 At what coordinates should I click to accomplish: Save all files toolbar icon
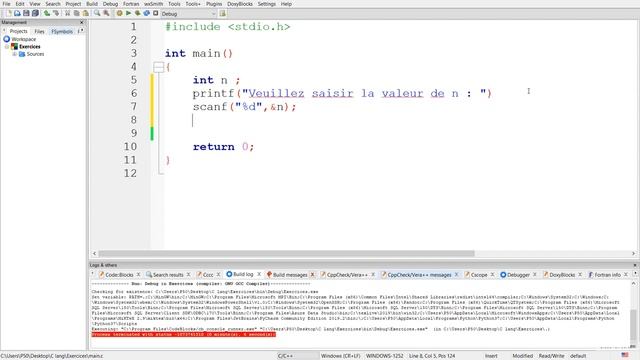(36, 13)
